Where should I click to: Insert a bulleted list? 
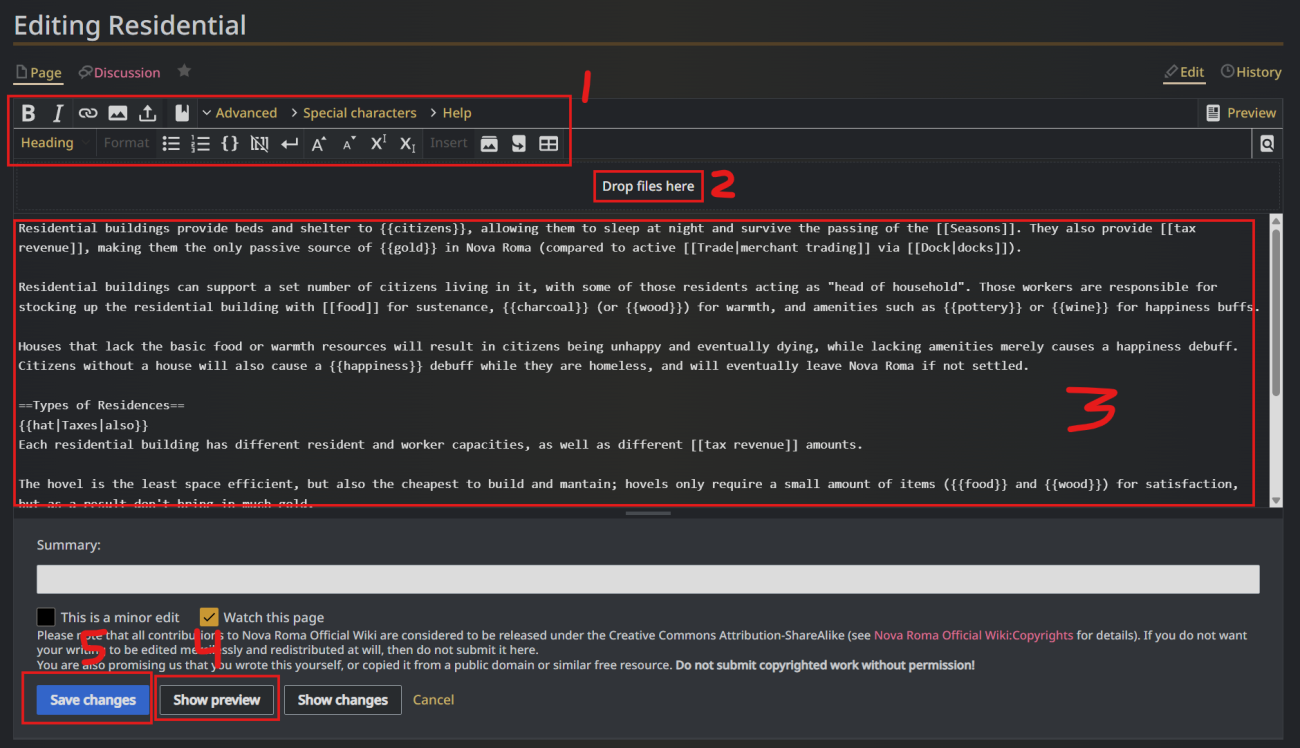pyautogui.click(x=171, y=143)
